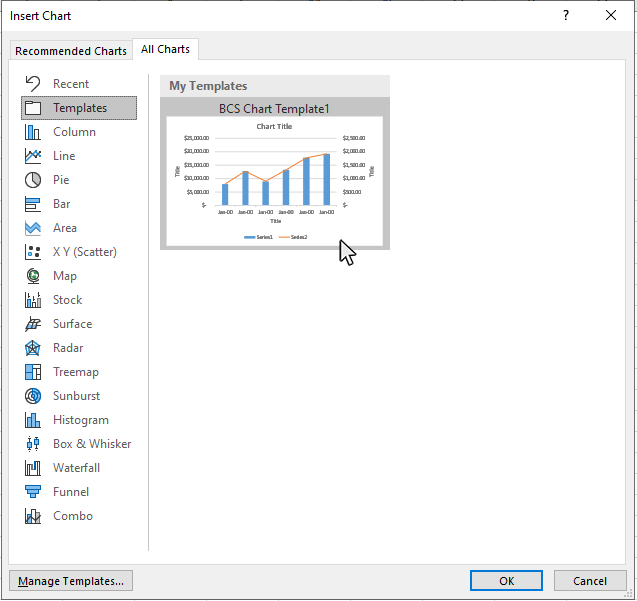Select the Map globe icon
This screenshot has width=637, height=601.
pyautogui.click(x=32, y=276)
